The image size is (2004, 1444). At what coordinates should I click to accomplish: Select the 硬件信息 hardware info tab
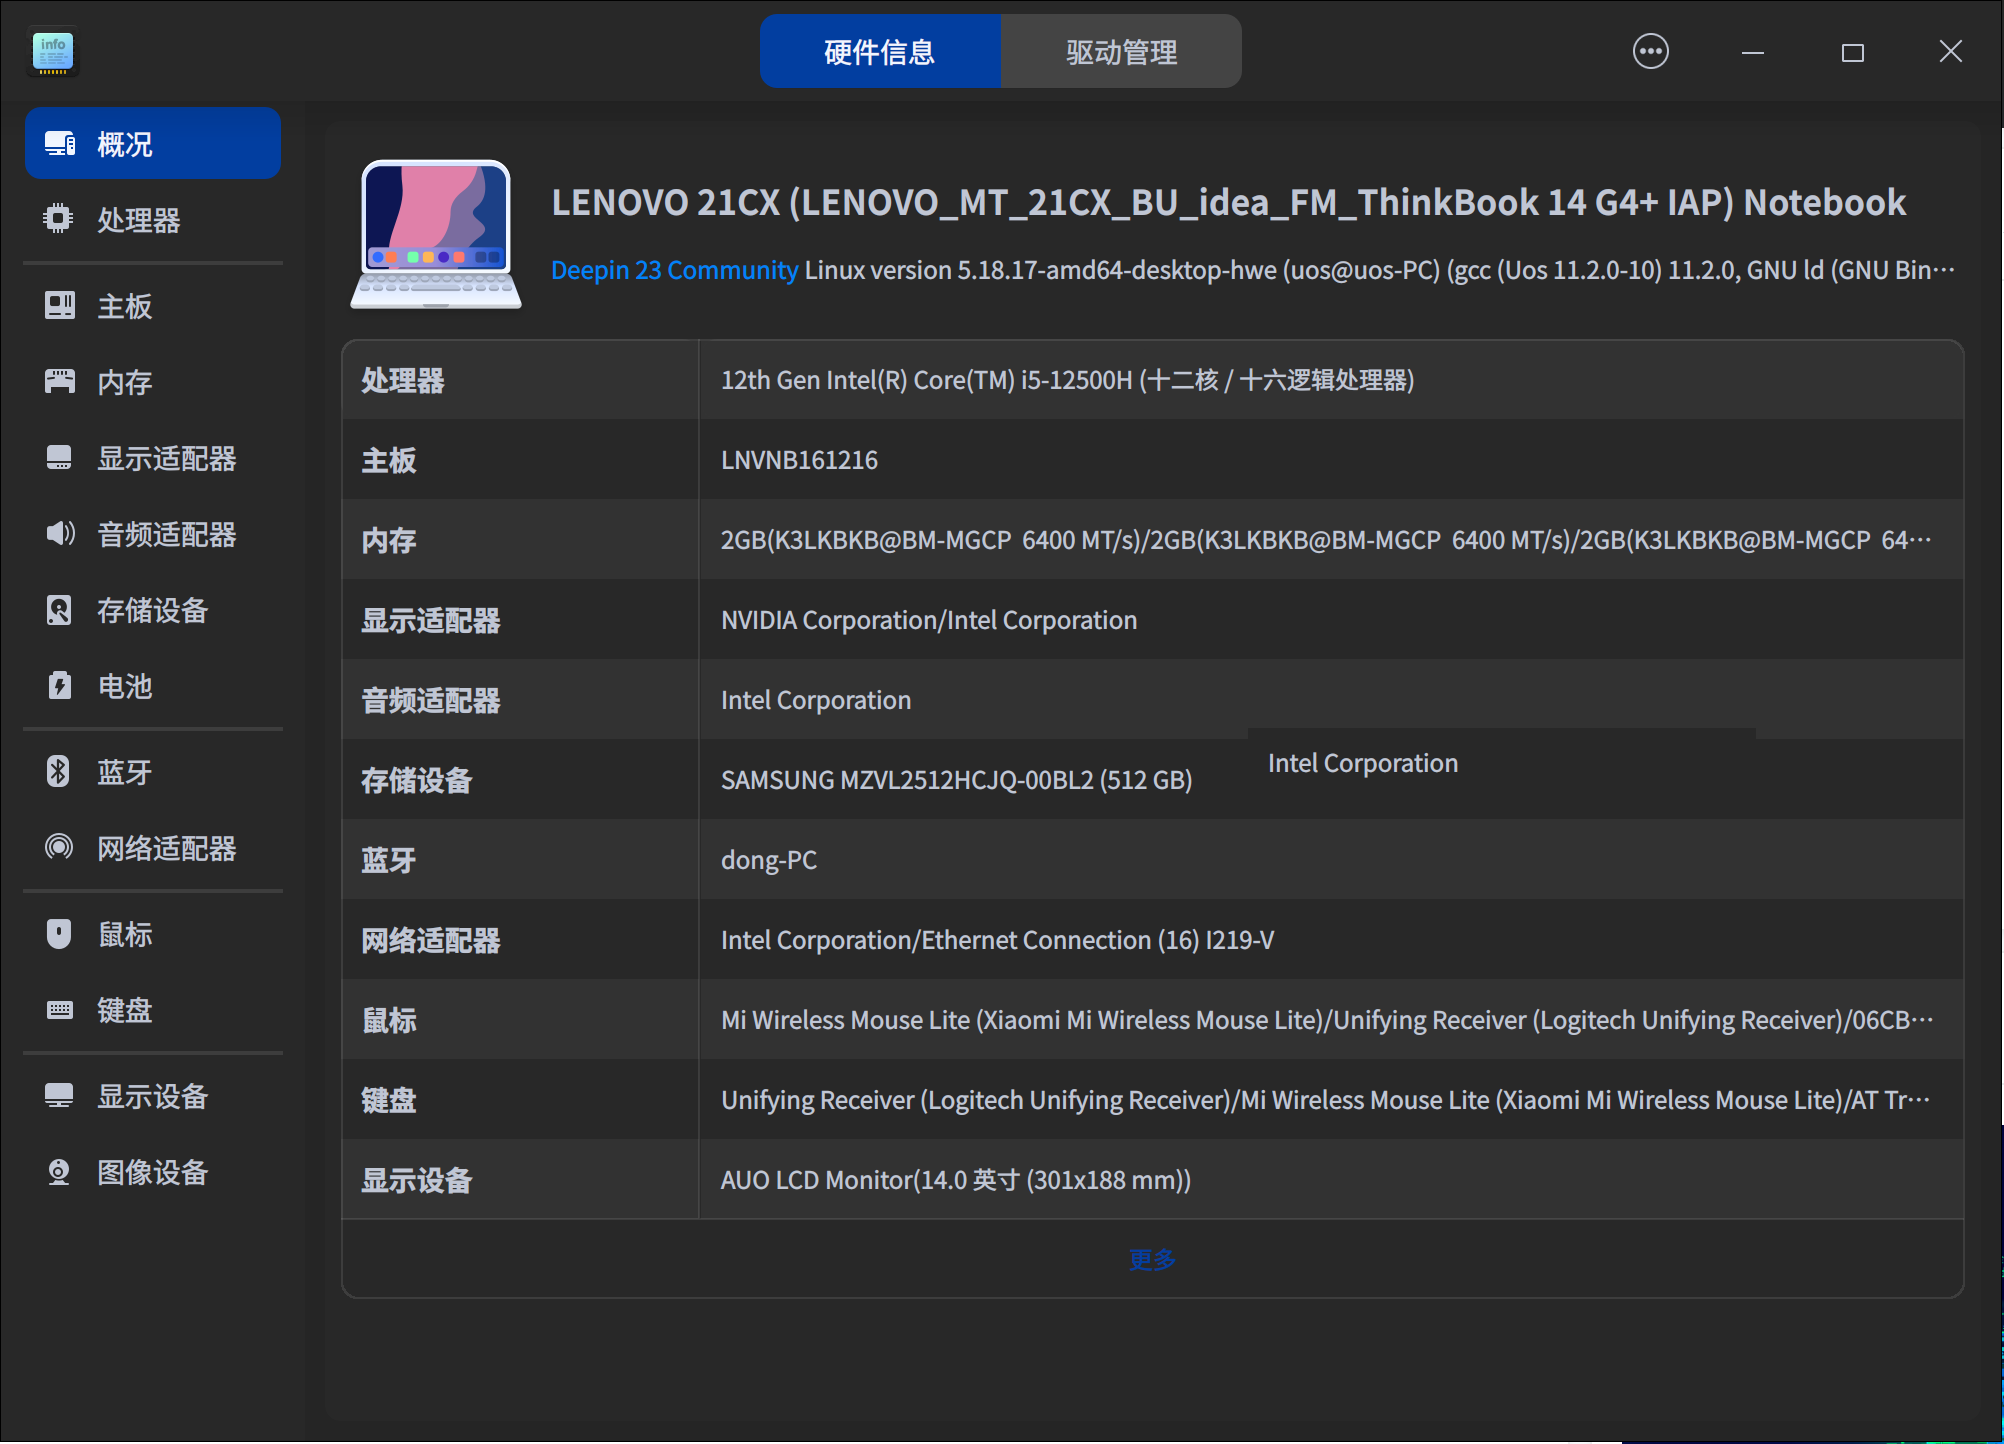879,51
